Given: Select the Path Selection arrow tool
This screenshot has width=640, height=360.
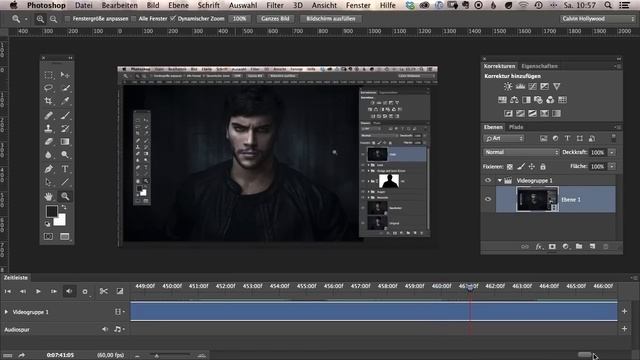Looking at the screenshot, I should (49, 182).
